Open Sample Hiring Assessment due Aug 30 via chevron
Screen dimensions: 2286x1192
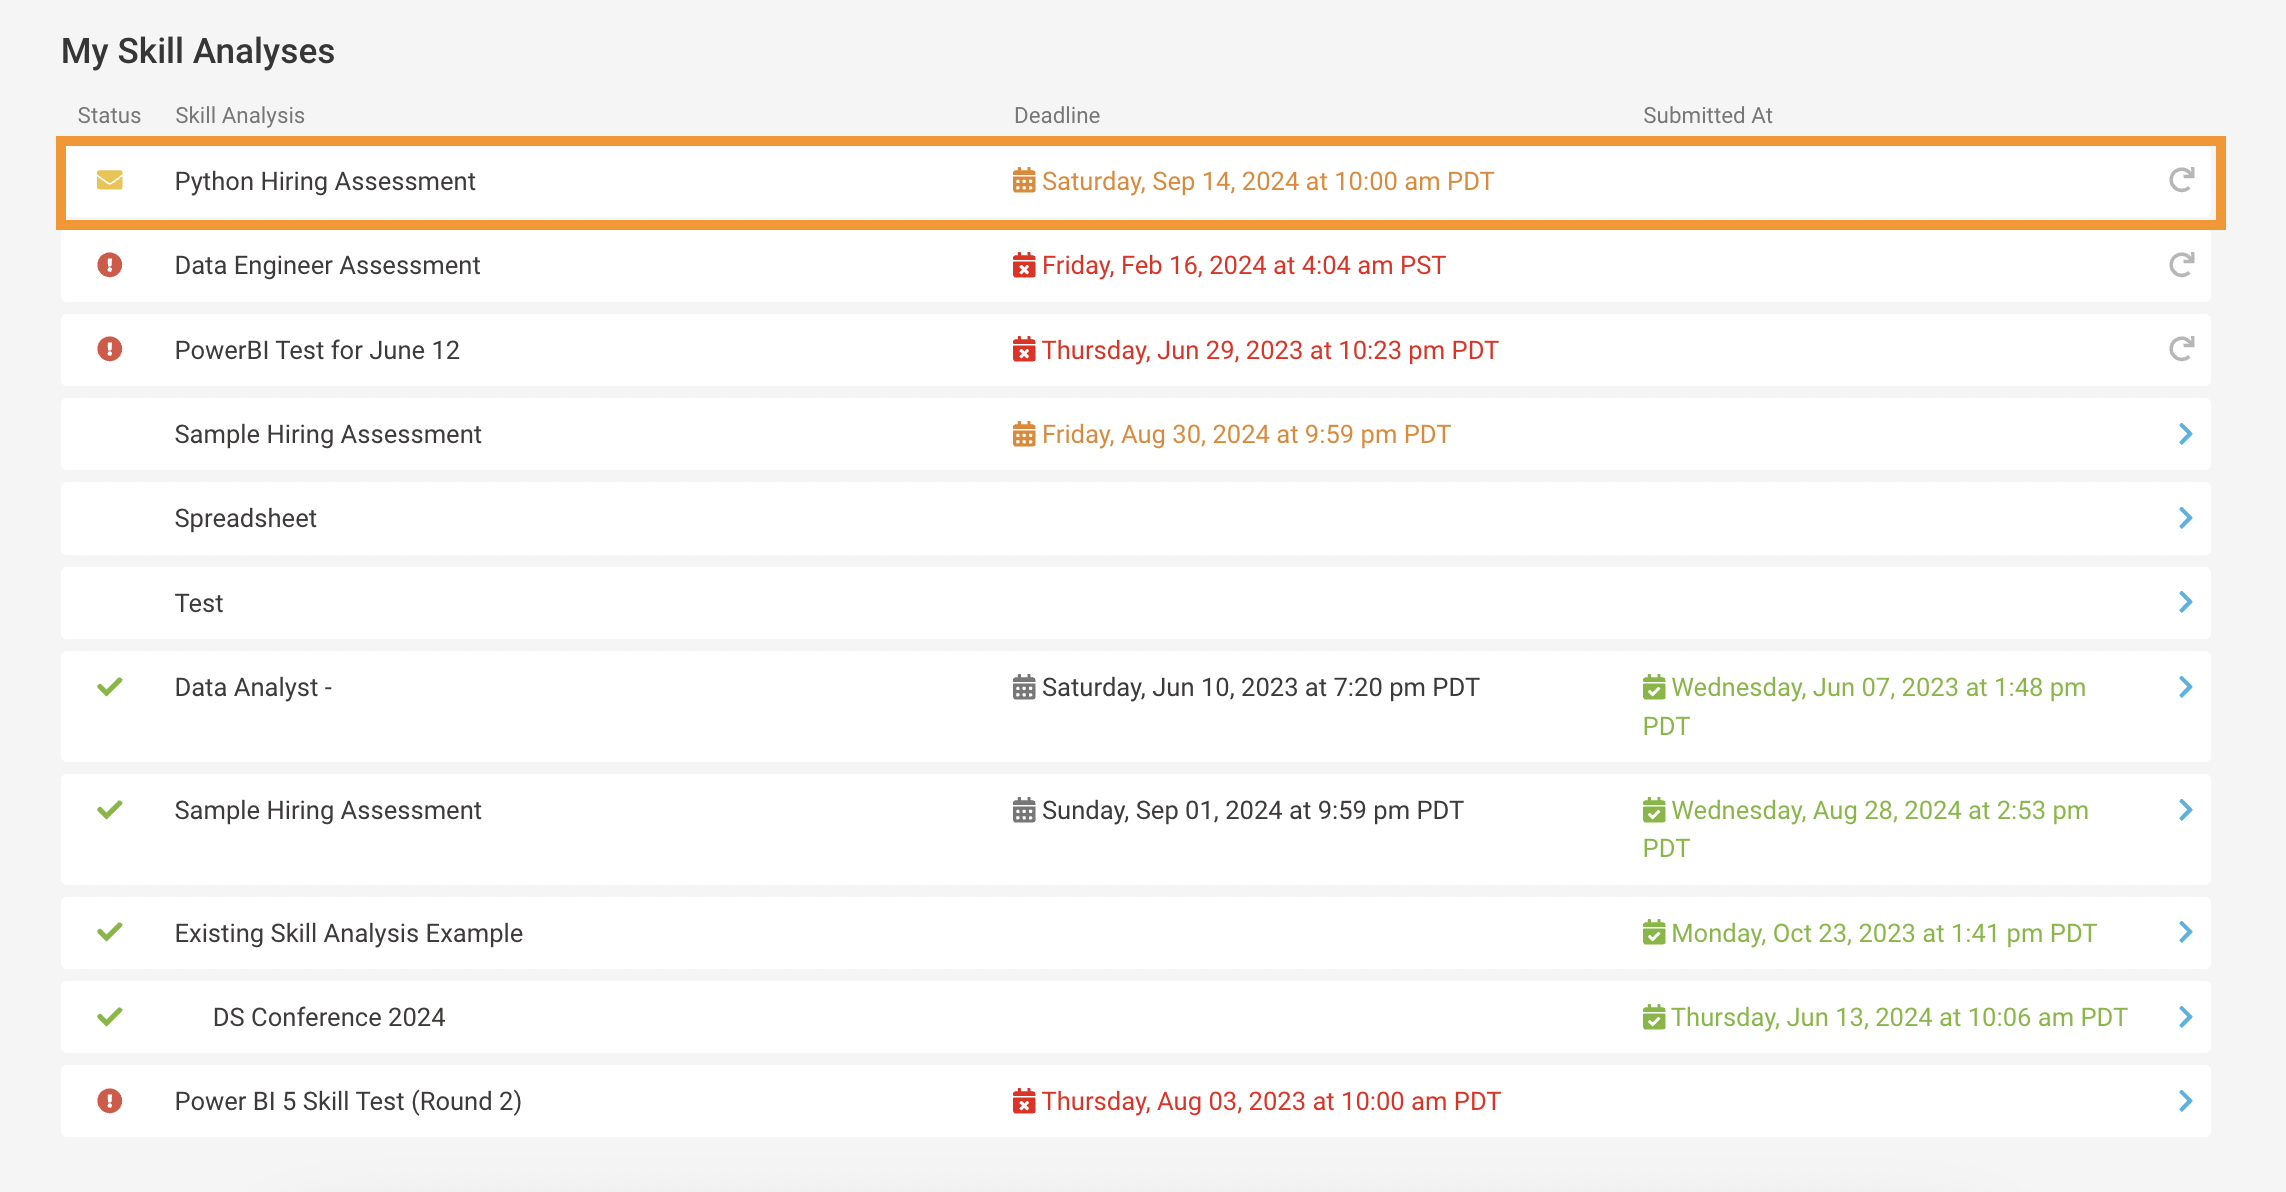tap(2185, 434)
